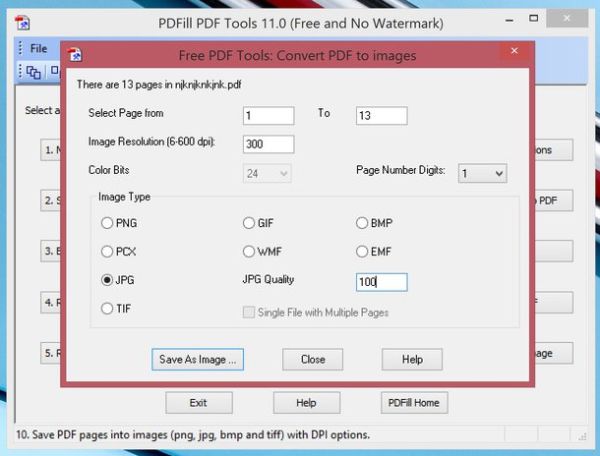The image size is (600, 456).
Task: Close the Convert PDF dialog via Close button
Action: (313, 359)
